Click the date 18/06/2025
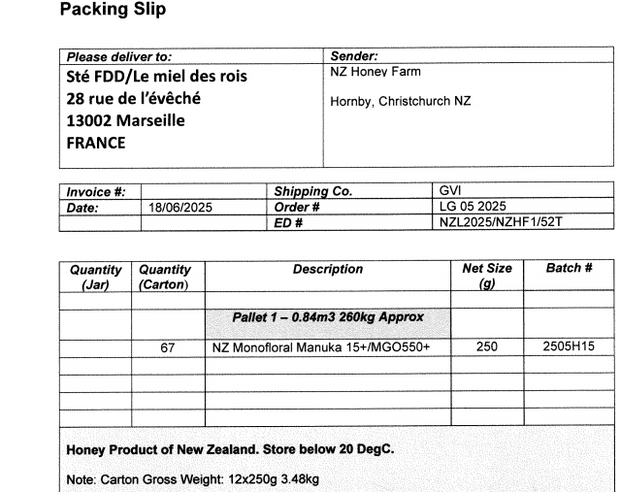Viewport: 620px width, 492px height. [180, 208]
